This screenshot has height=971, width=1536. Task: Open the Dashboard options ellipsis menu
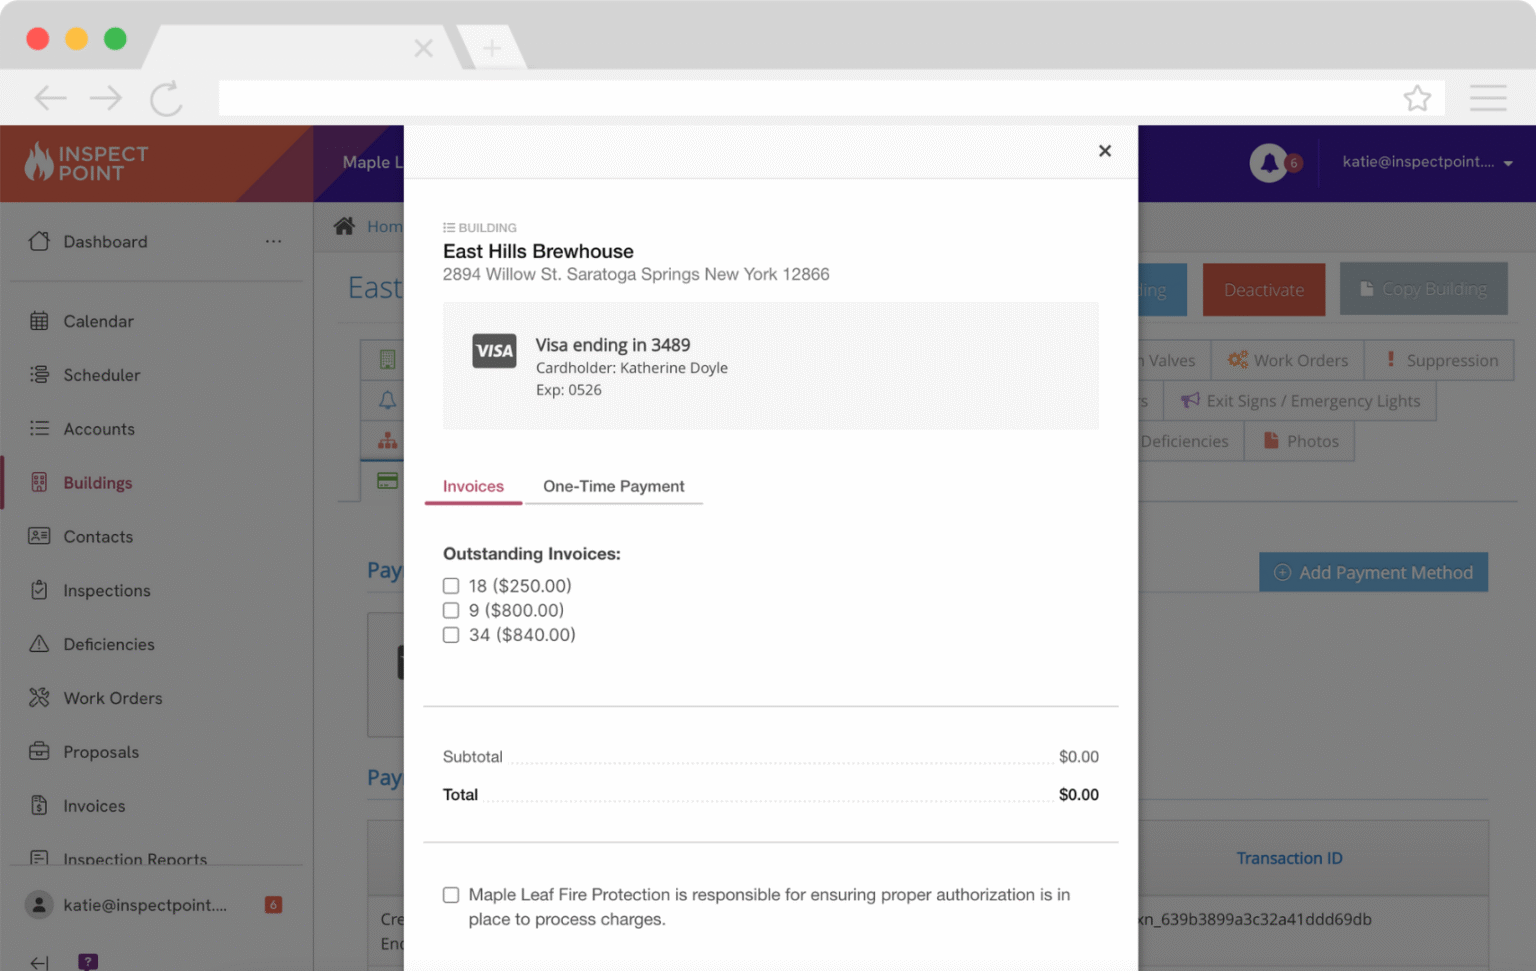273,241
